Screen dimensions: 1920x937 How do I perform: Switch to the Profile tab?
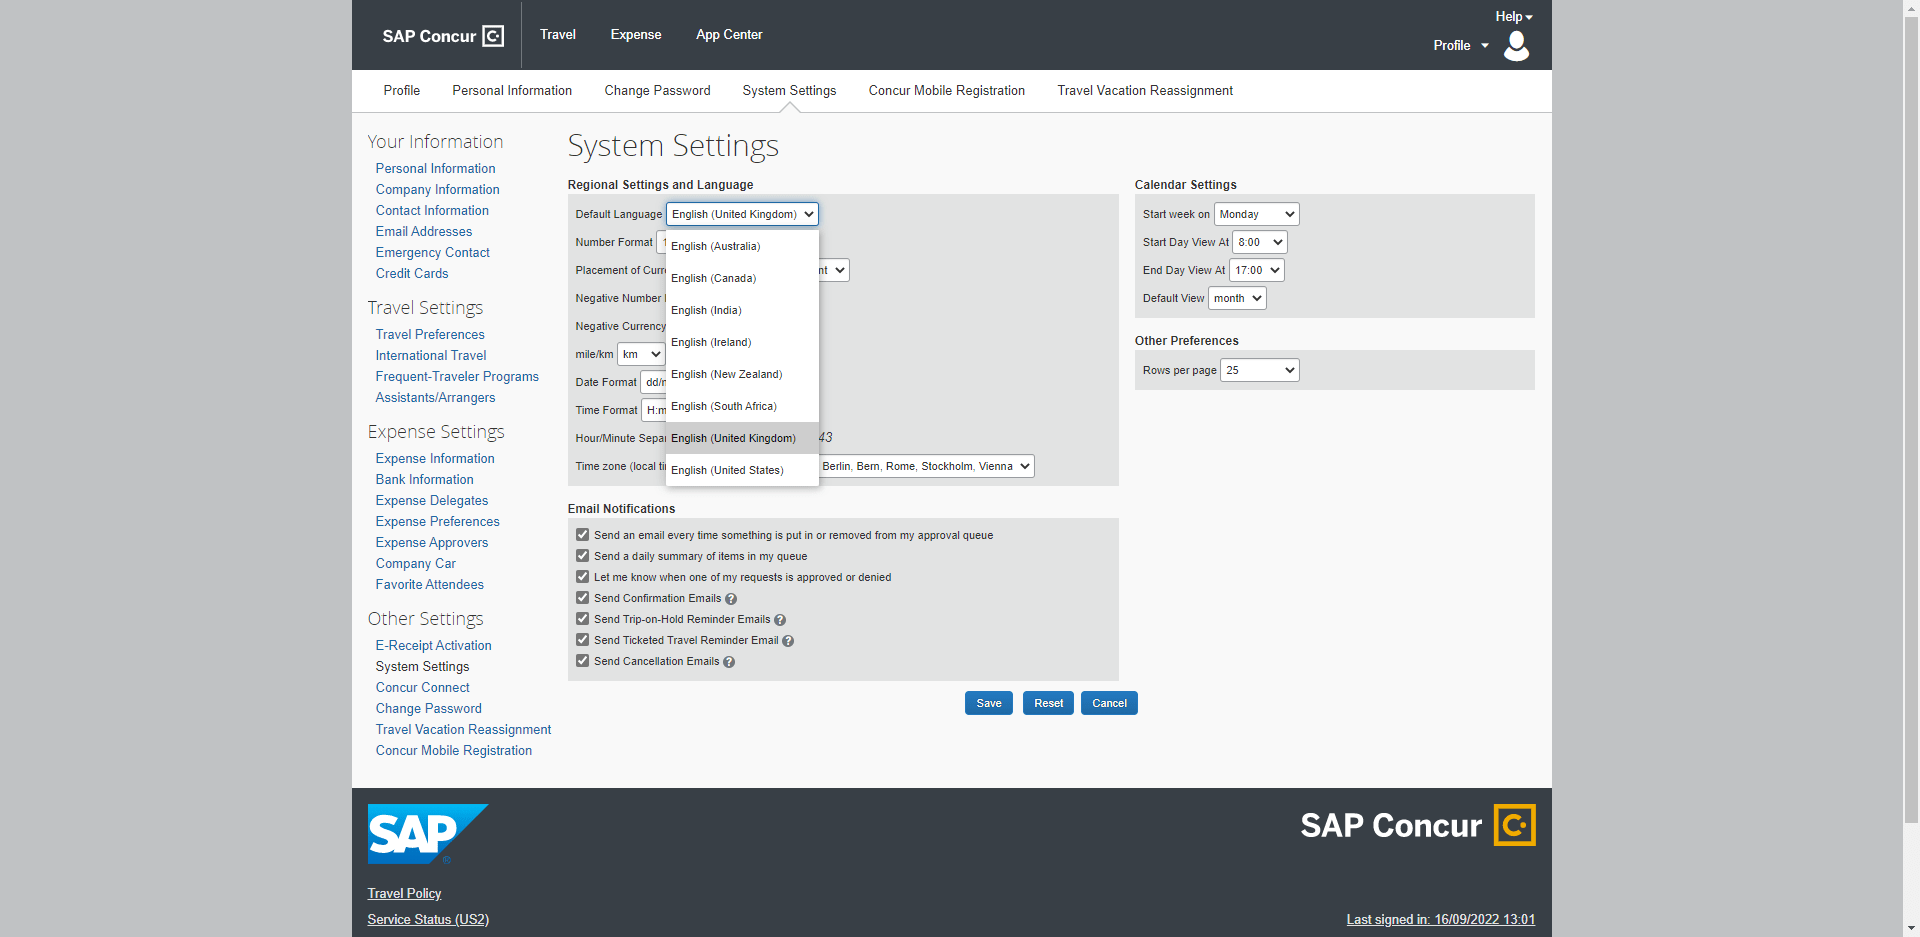coord(402,91)
